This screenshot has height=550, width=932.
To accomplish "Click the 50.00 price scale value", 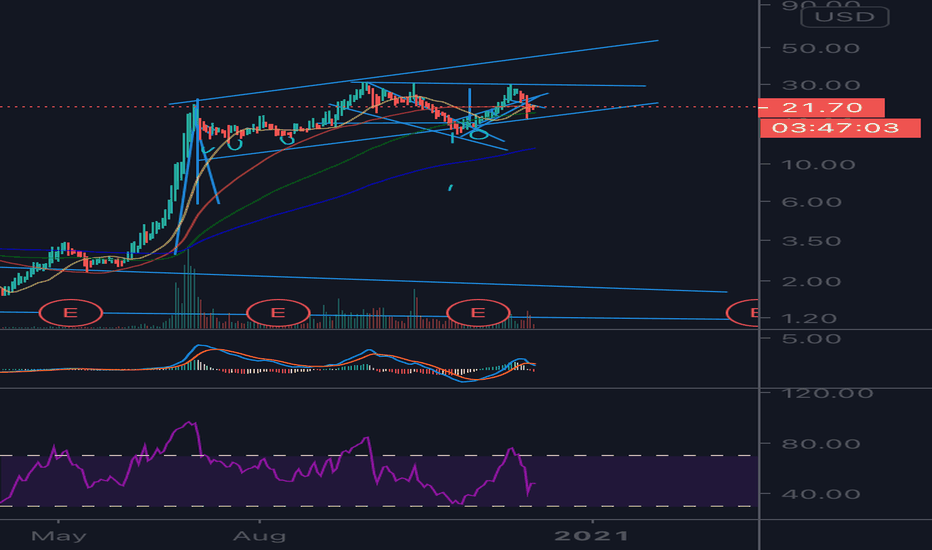I will [820, 48].
